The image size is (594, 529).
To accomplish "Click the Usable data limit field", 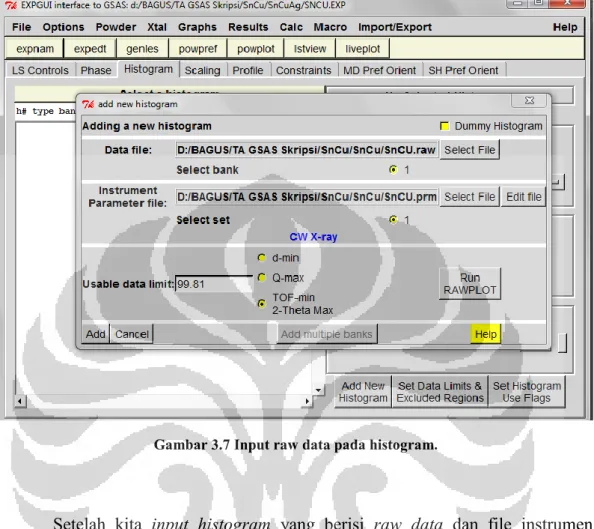I will pyautogui.click(x=214, y=284).
